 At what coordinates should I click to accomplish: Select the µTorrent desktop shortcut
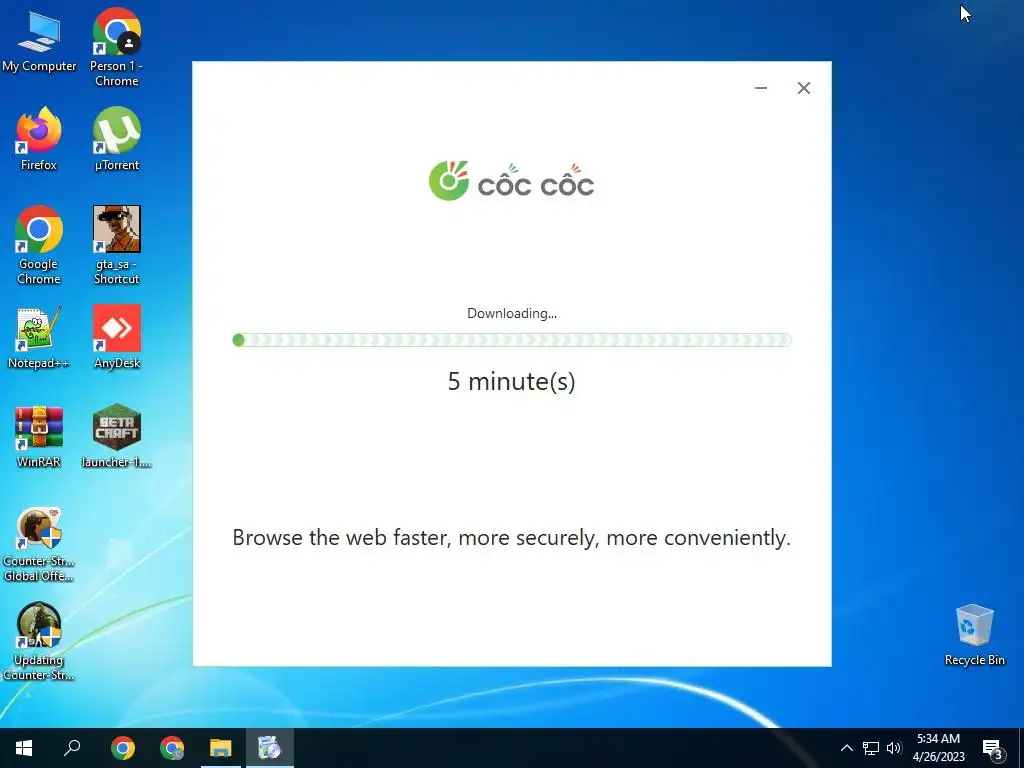[x=116, y=138]
